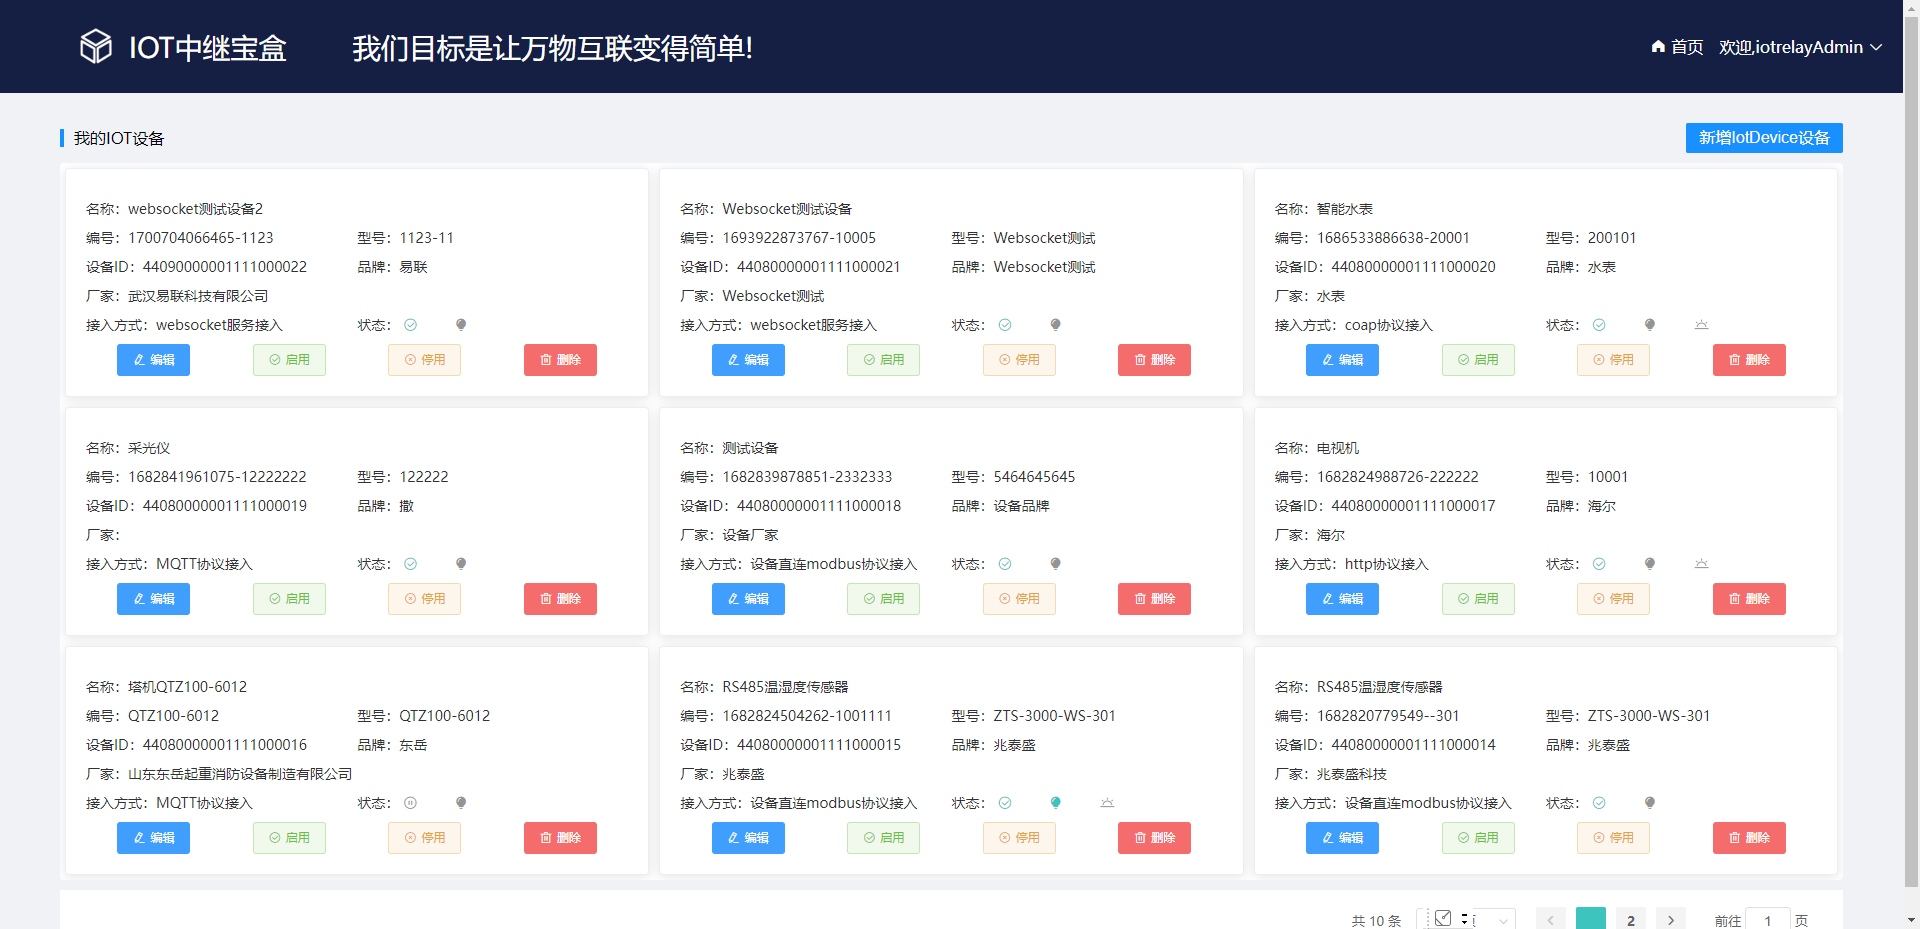Click the 新增IotDevice设备 button
This screenshot has width=1920, height=929.
tap(1763, 138)
